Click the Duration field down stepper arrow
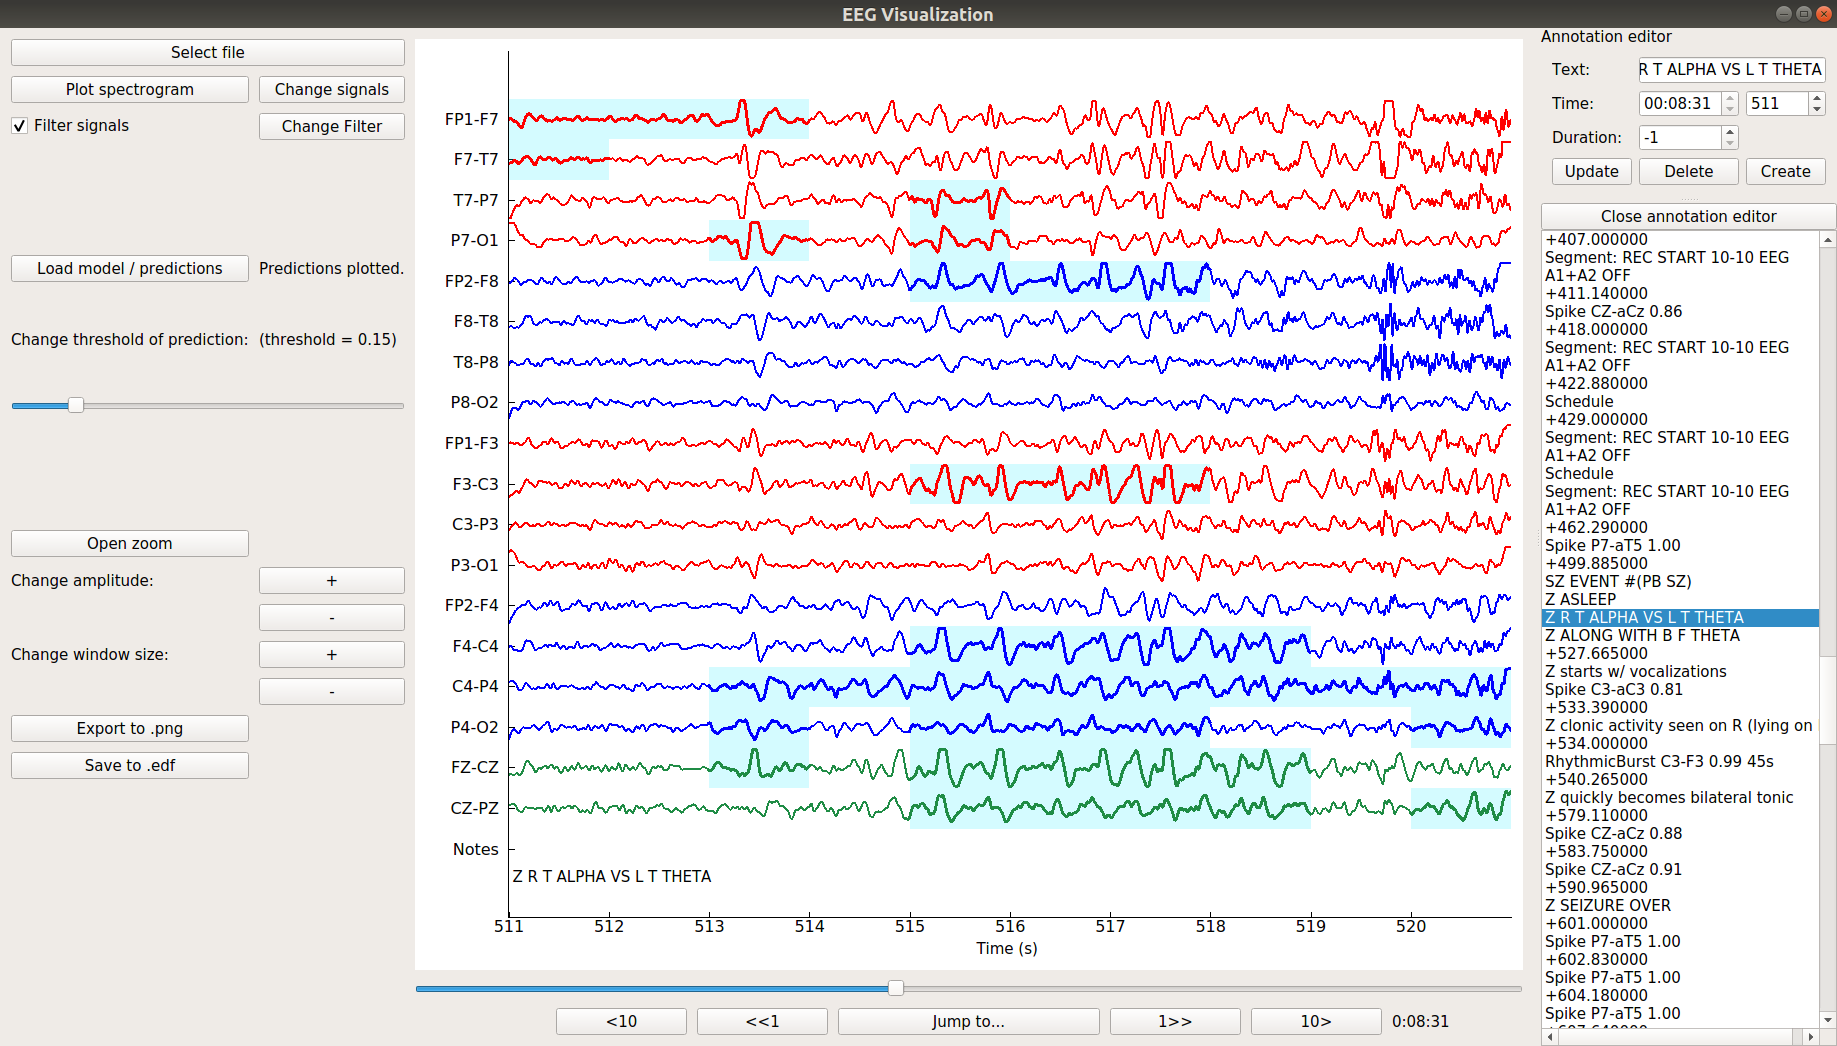 [1730, 143]
